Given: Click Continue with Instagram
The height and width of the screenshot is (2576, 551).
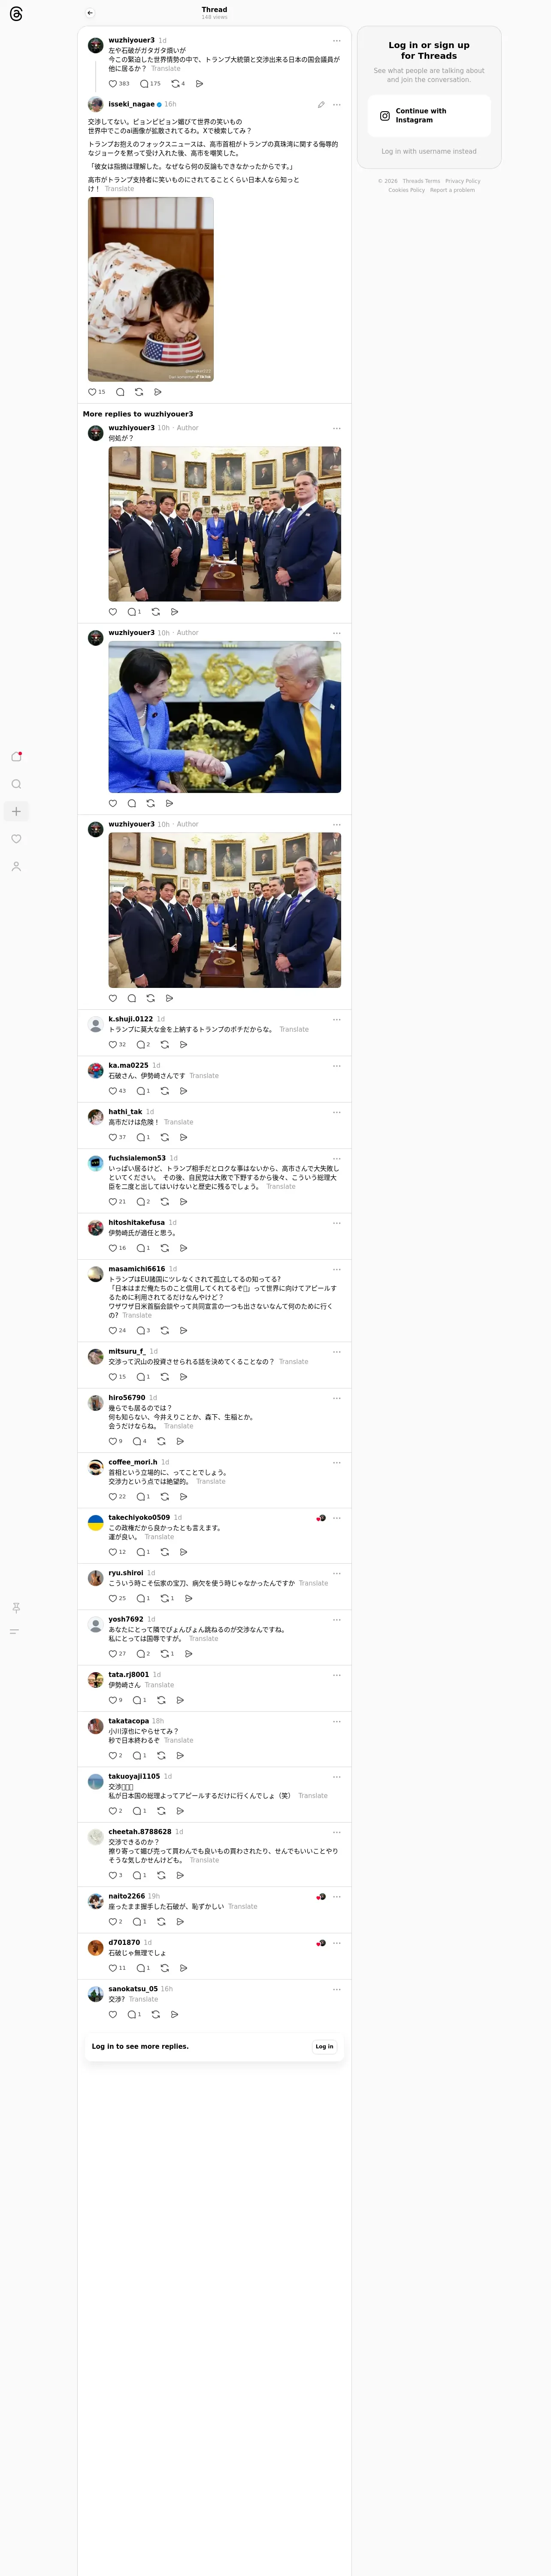Looking at the screenshot, I should pyautogui.click(x=429, y=115).
